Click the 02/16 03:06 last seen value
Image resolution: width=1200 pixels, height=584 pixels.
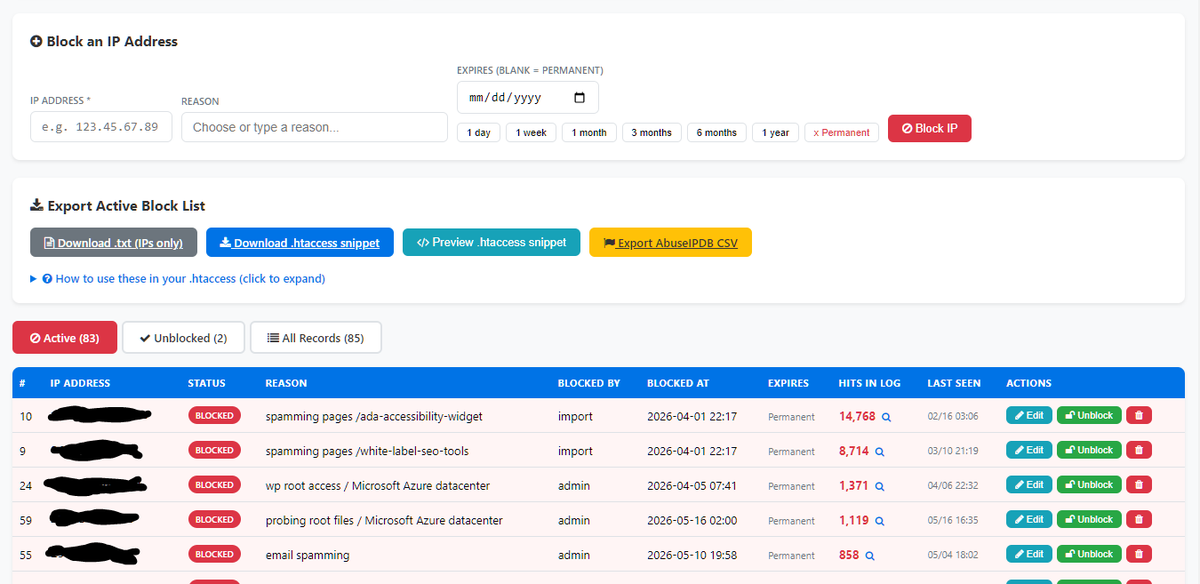coord(953,416)
